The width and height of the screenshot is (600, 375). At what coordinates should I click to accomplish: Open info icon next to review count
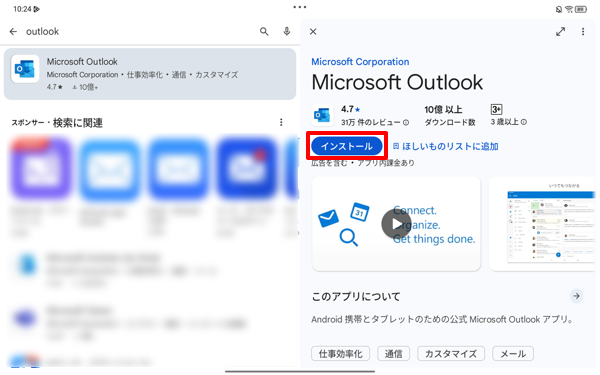406,122
